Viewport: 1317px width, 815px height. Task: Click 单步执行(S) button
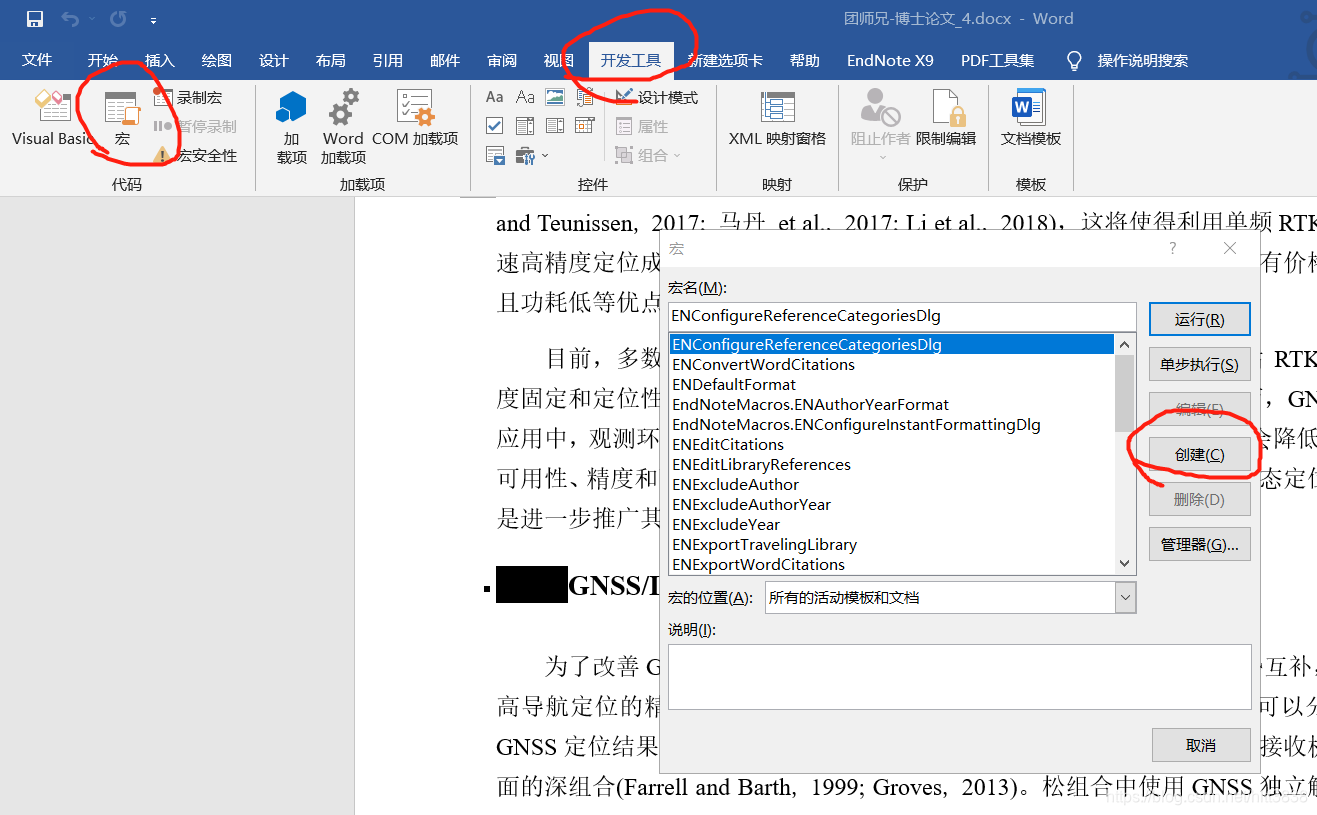1200,365
